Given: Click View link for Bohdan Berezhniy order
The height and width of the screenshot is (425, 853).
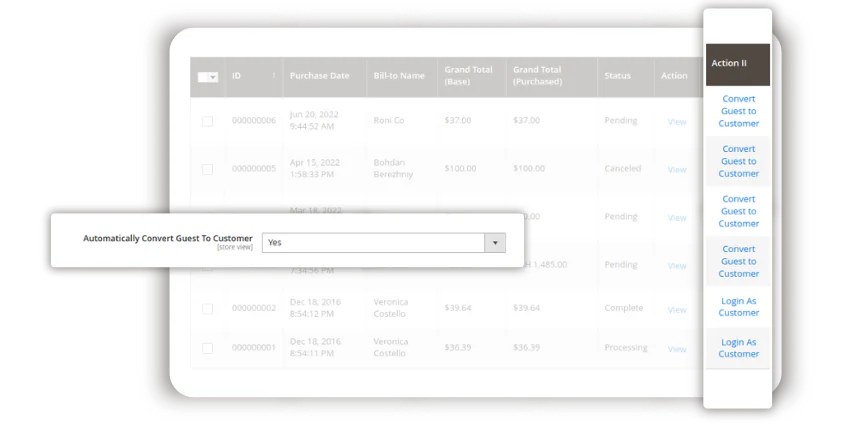Looking at the screenshot, I should pyautogui.click(x=677, y=170).
